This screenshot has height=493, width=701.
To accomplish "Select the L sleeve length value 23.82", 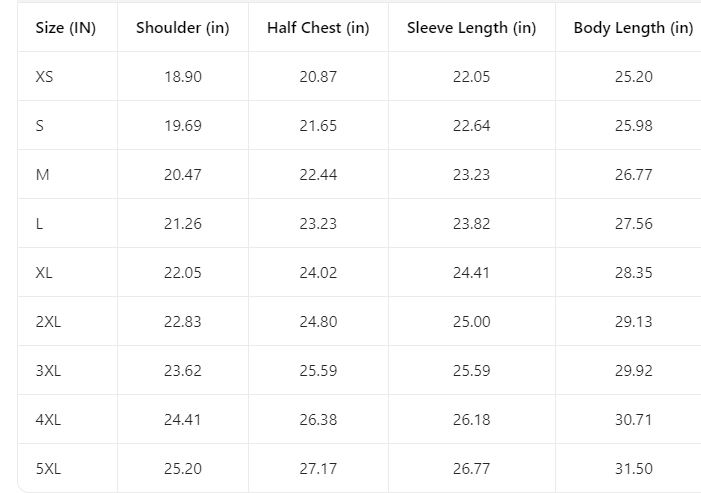I will click(x=471, y=224).
